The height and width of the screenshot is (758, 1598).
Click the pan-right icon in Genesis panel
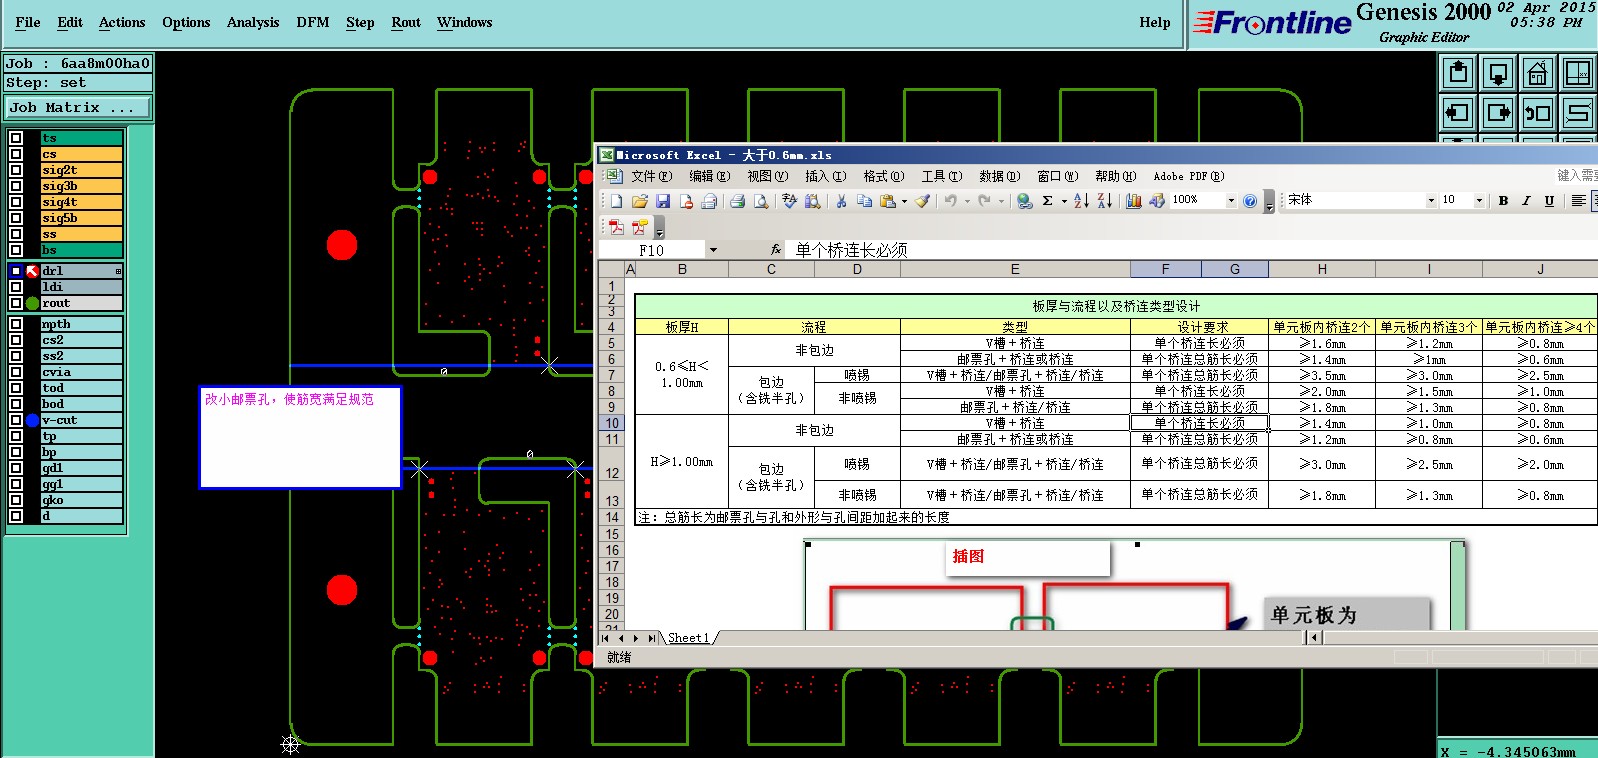coord(1498,112)
